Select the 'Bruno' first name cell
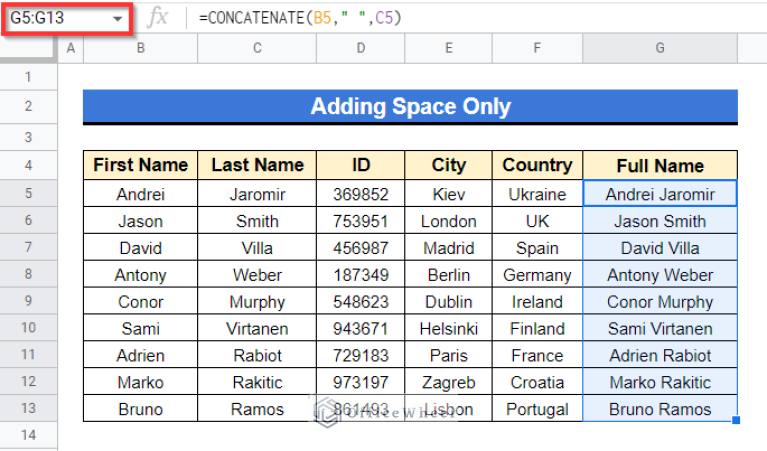The height and width of the screenshot is (451, 767). point(140,409)
